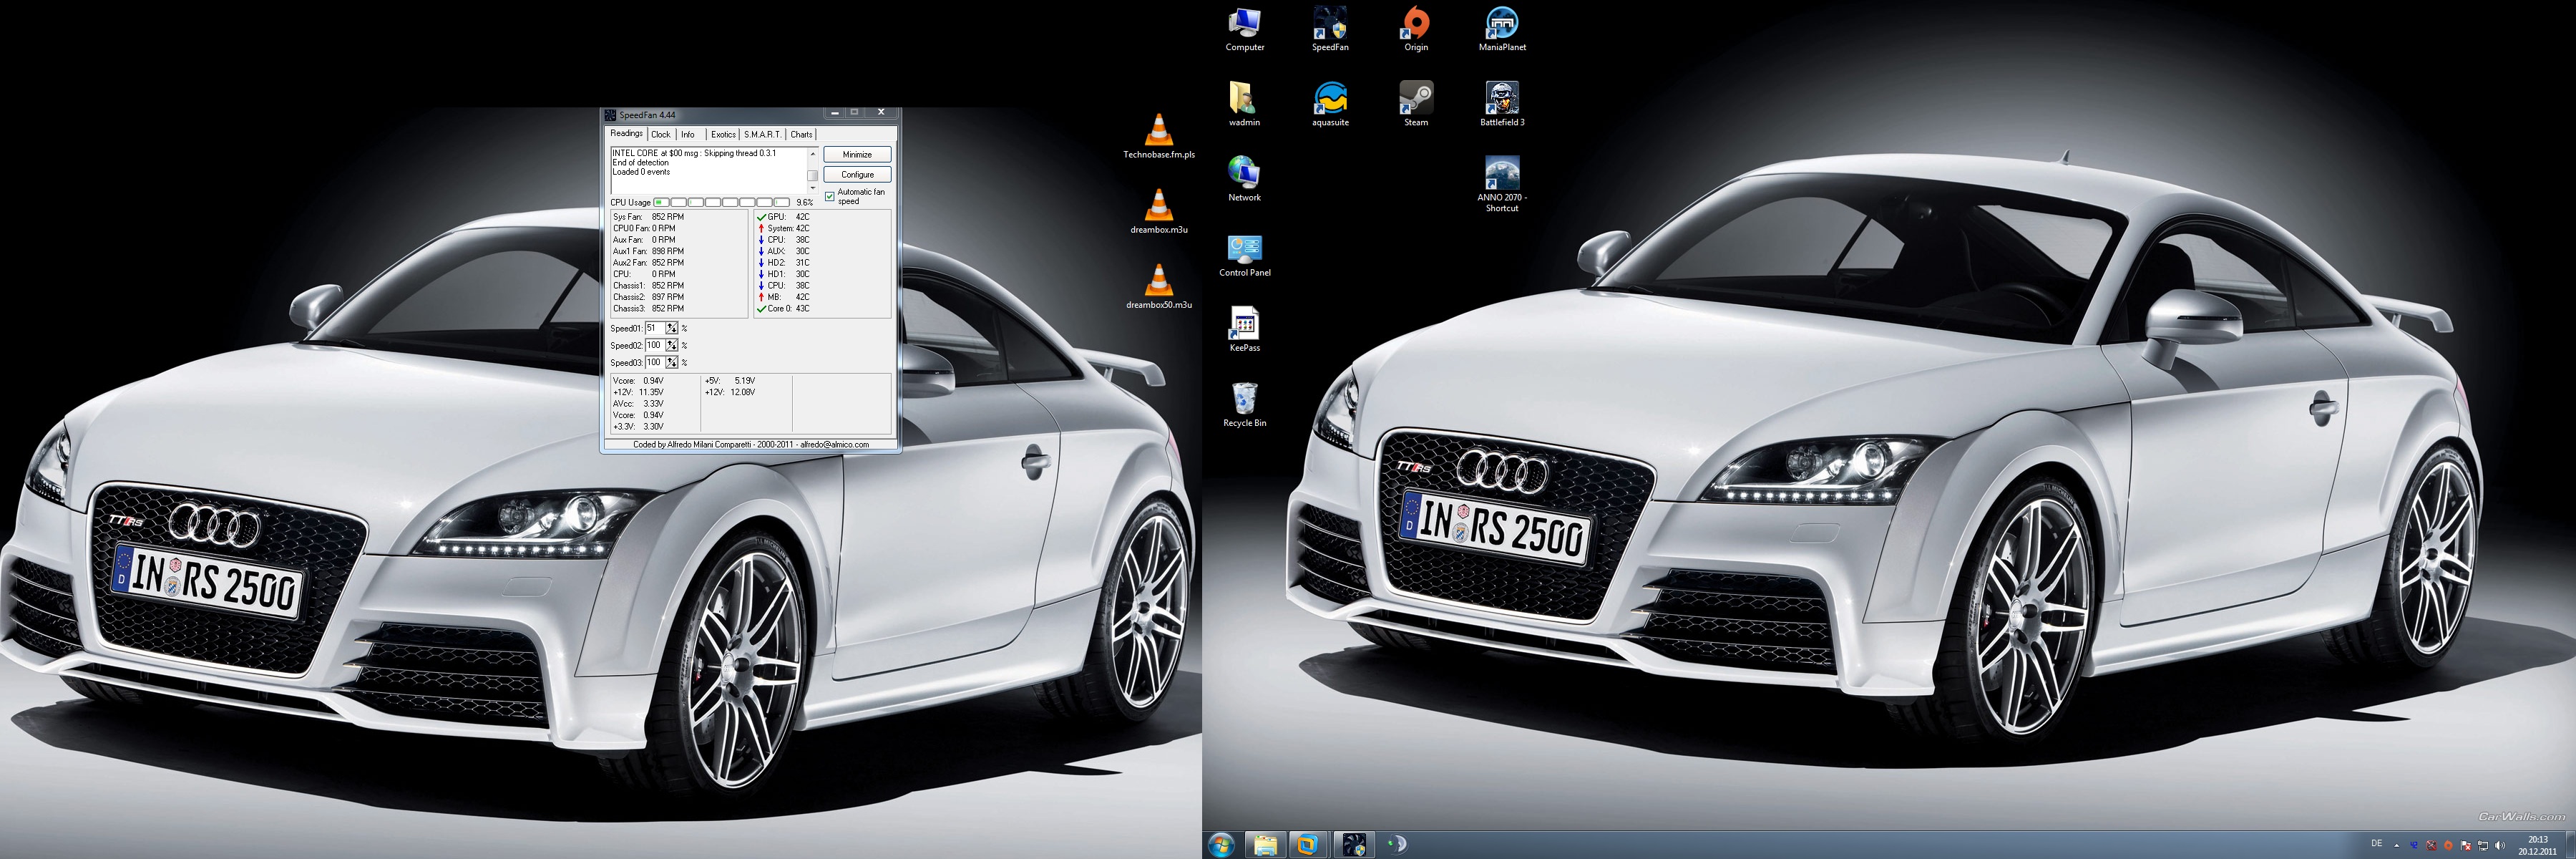Launch the ManiaPlanet desktop shortcut
This screenshot has height=859, width=2576.
pos(1502,30)
